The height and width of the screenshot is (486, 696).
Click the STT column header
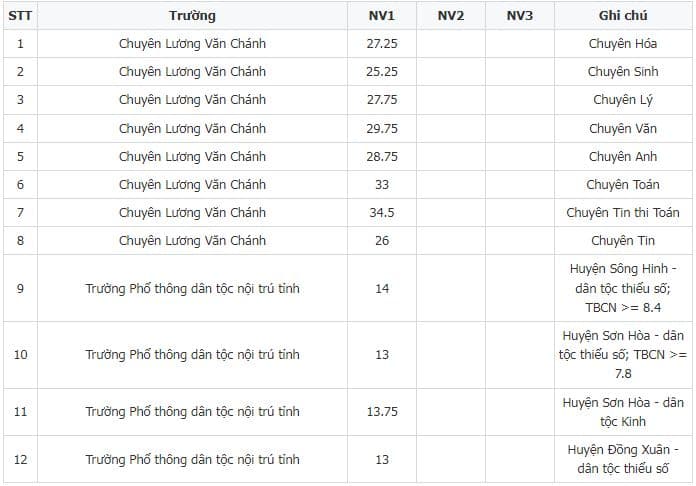20,16
